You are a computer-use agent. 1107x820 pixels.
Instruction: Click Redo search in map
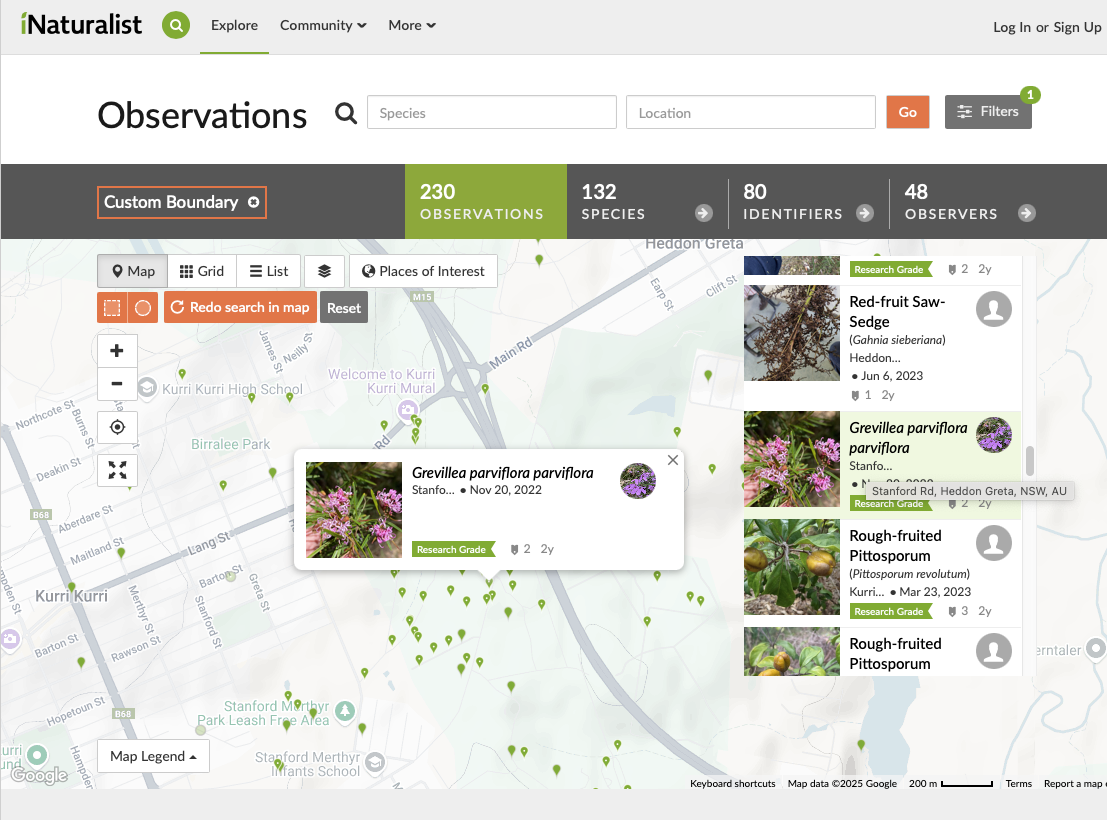(240, 308)
